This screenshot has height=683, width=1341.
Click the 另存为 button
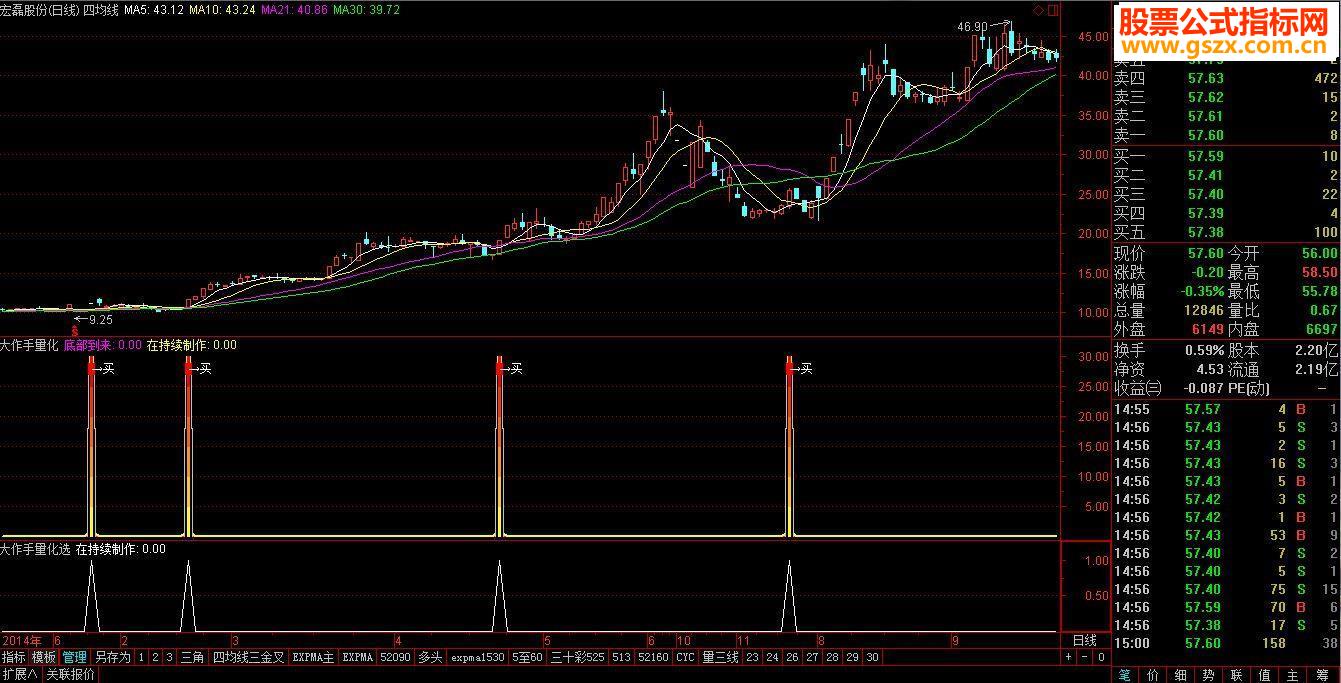(x=113, y=657)
